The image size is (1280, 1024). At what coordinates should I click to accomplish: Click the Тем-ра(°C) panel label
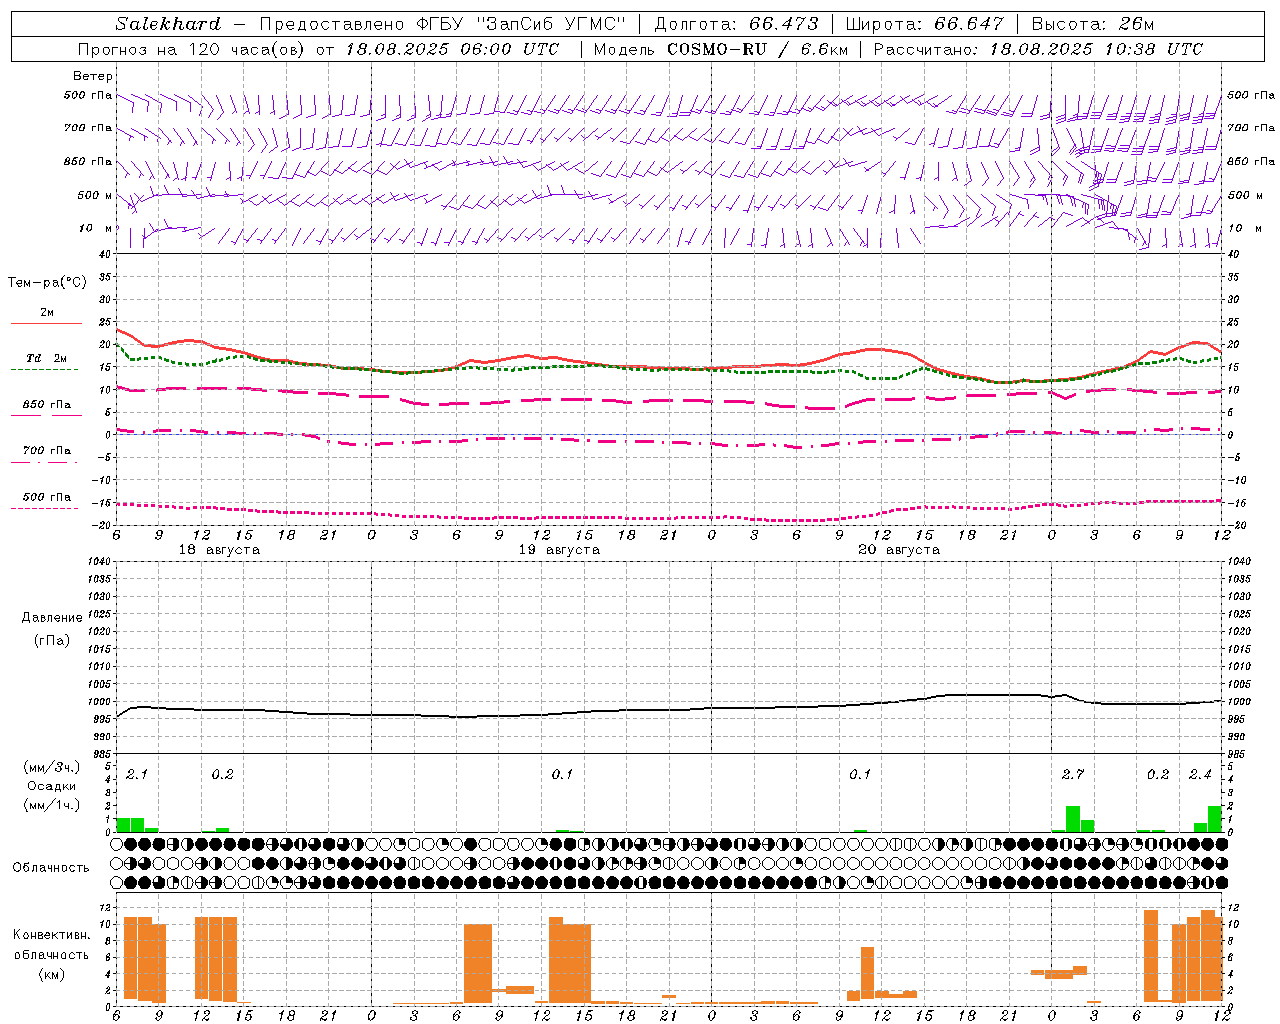click(47, 283)
